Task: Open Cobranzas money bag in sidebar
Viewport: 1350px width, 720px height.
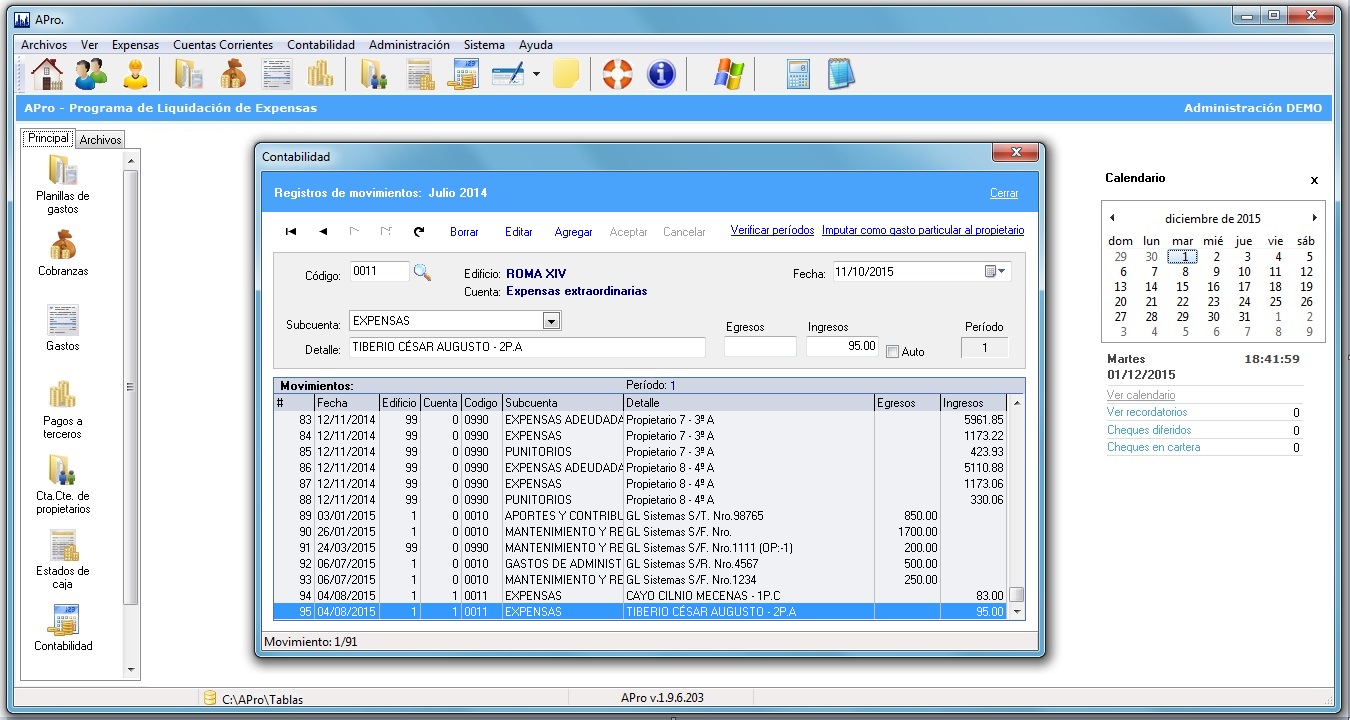Action: tap(63, 245)
